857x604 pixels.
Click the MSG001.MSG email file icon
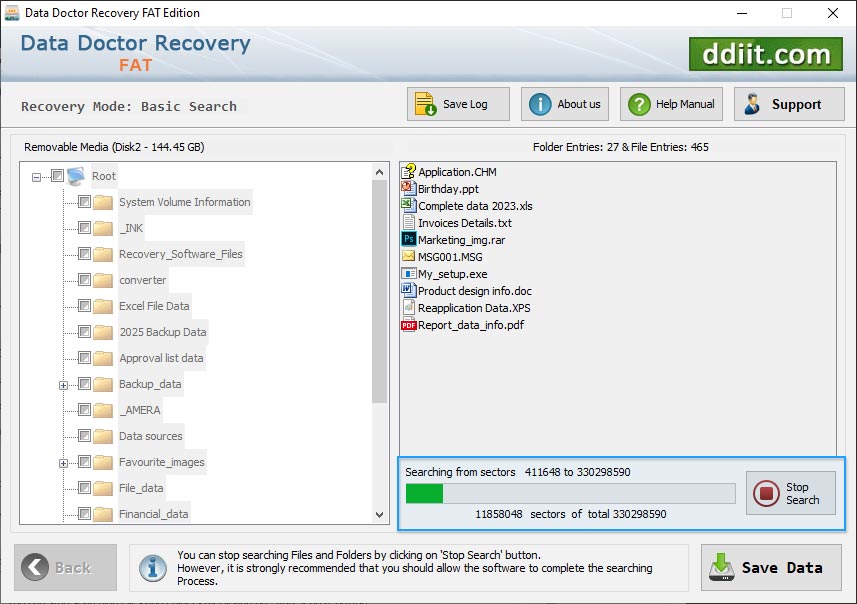[407, 256]
